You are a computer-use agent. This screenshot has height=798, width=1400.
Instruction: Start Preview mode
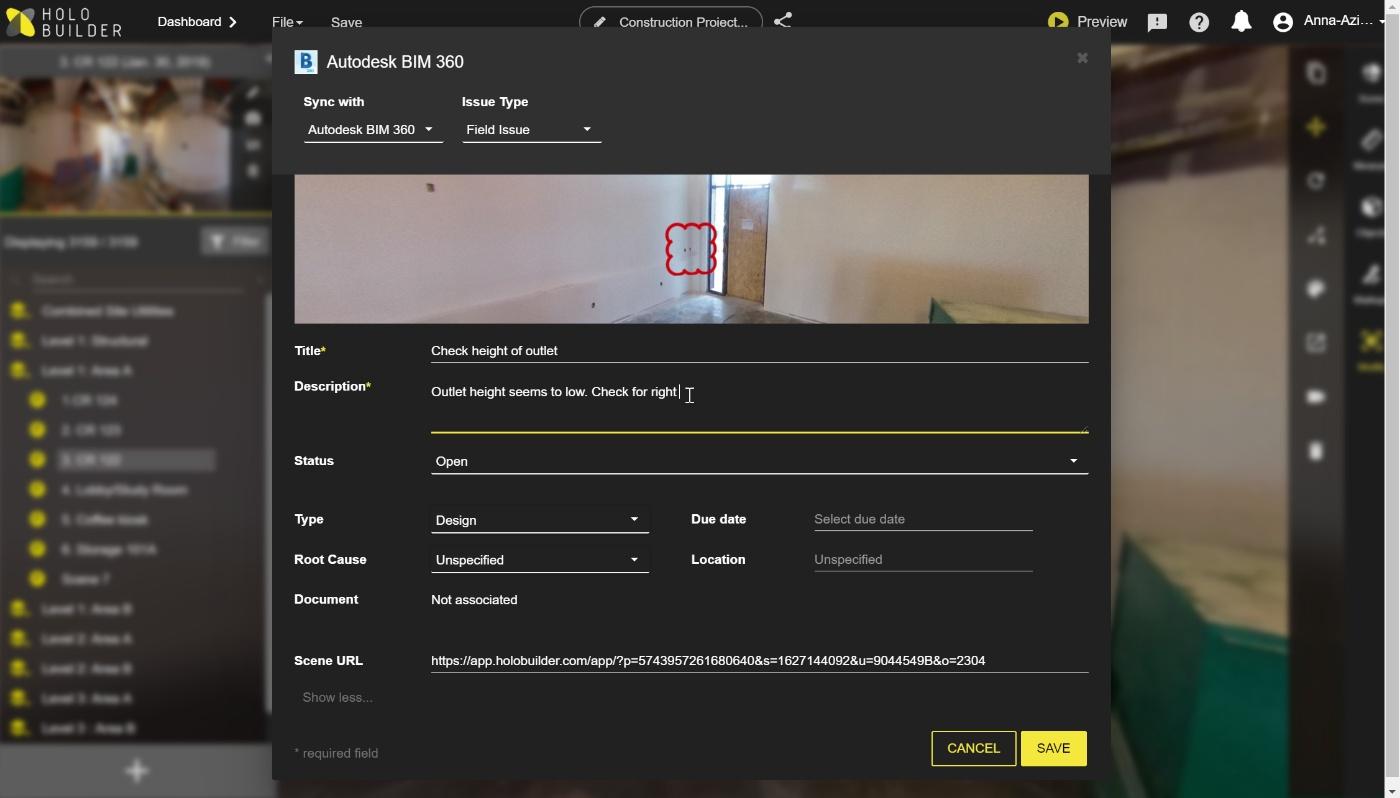[x=1088, y=22]
